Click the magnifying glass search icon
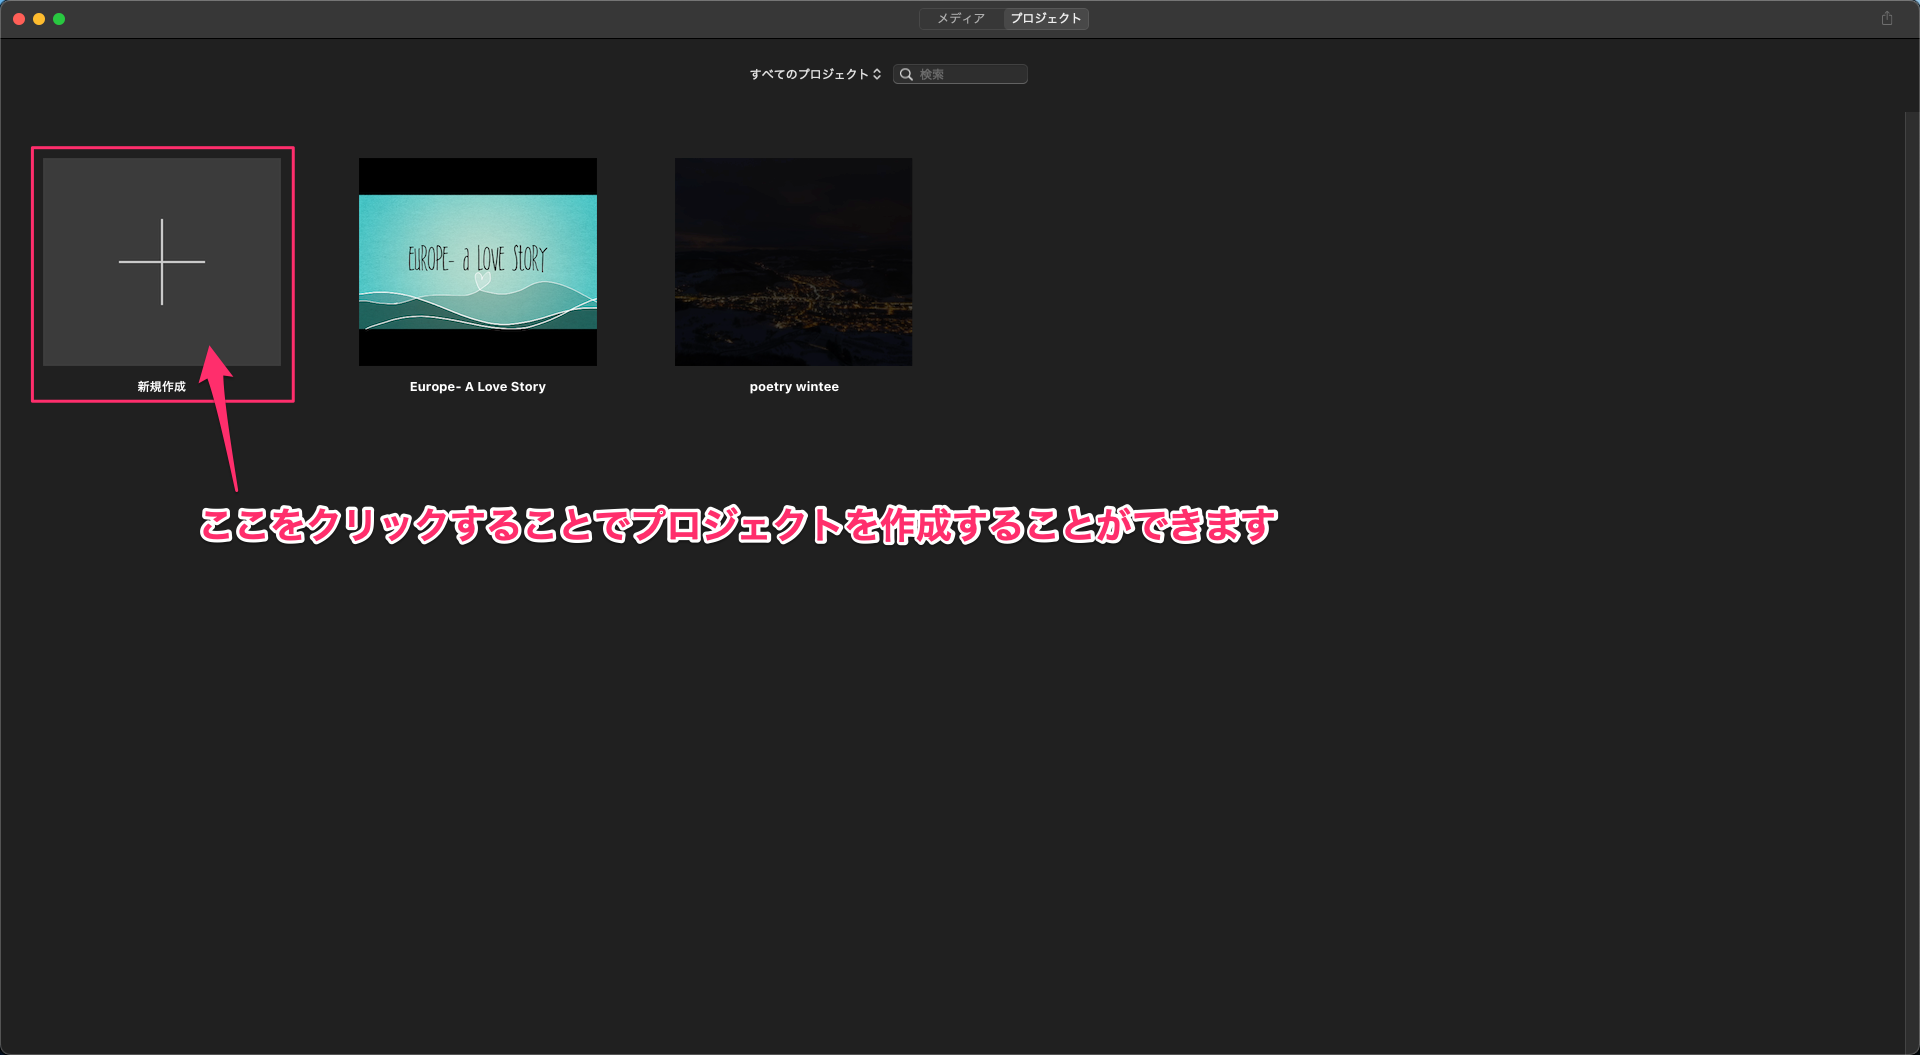The image size is (1920, 1055). click(906, 75)
